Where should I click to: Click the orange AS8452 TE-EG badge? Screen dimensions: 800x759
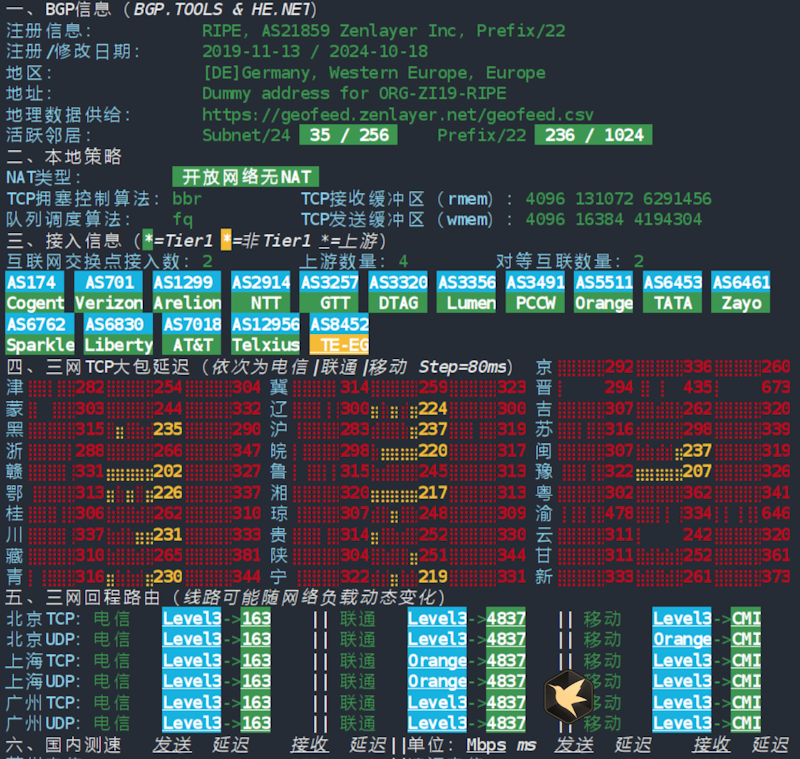(339, 335)
